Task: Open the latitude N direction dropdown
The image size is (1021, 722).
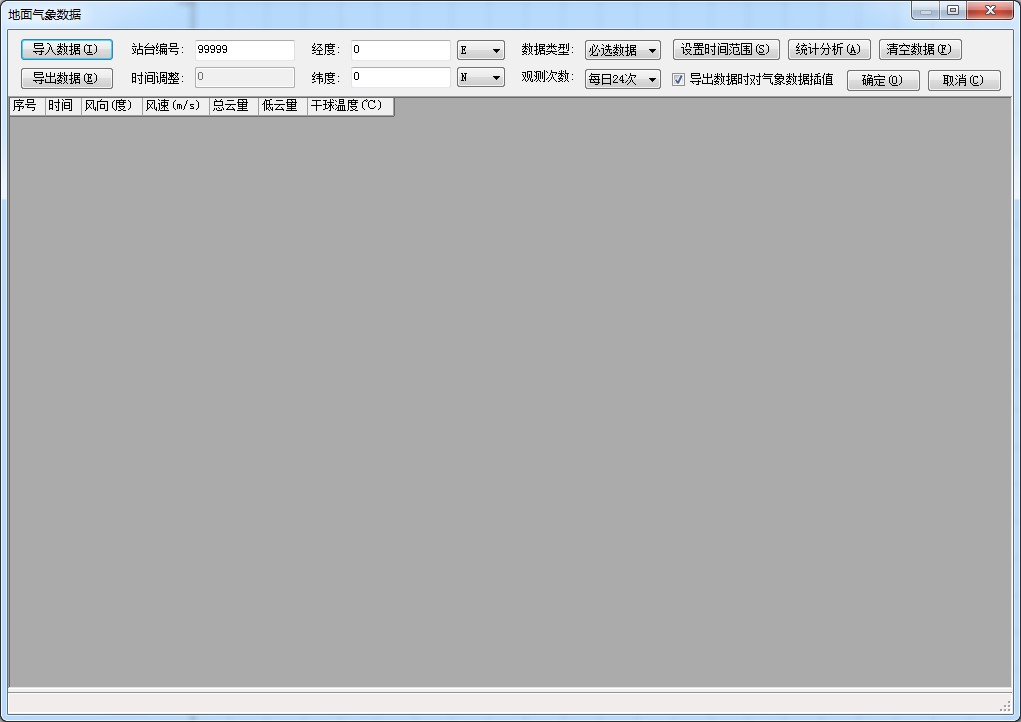Action: coord(480,78)
